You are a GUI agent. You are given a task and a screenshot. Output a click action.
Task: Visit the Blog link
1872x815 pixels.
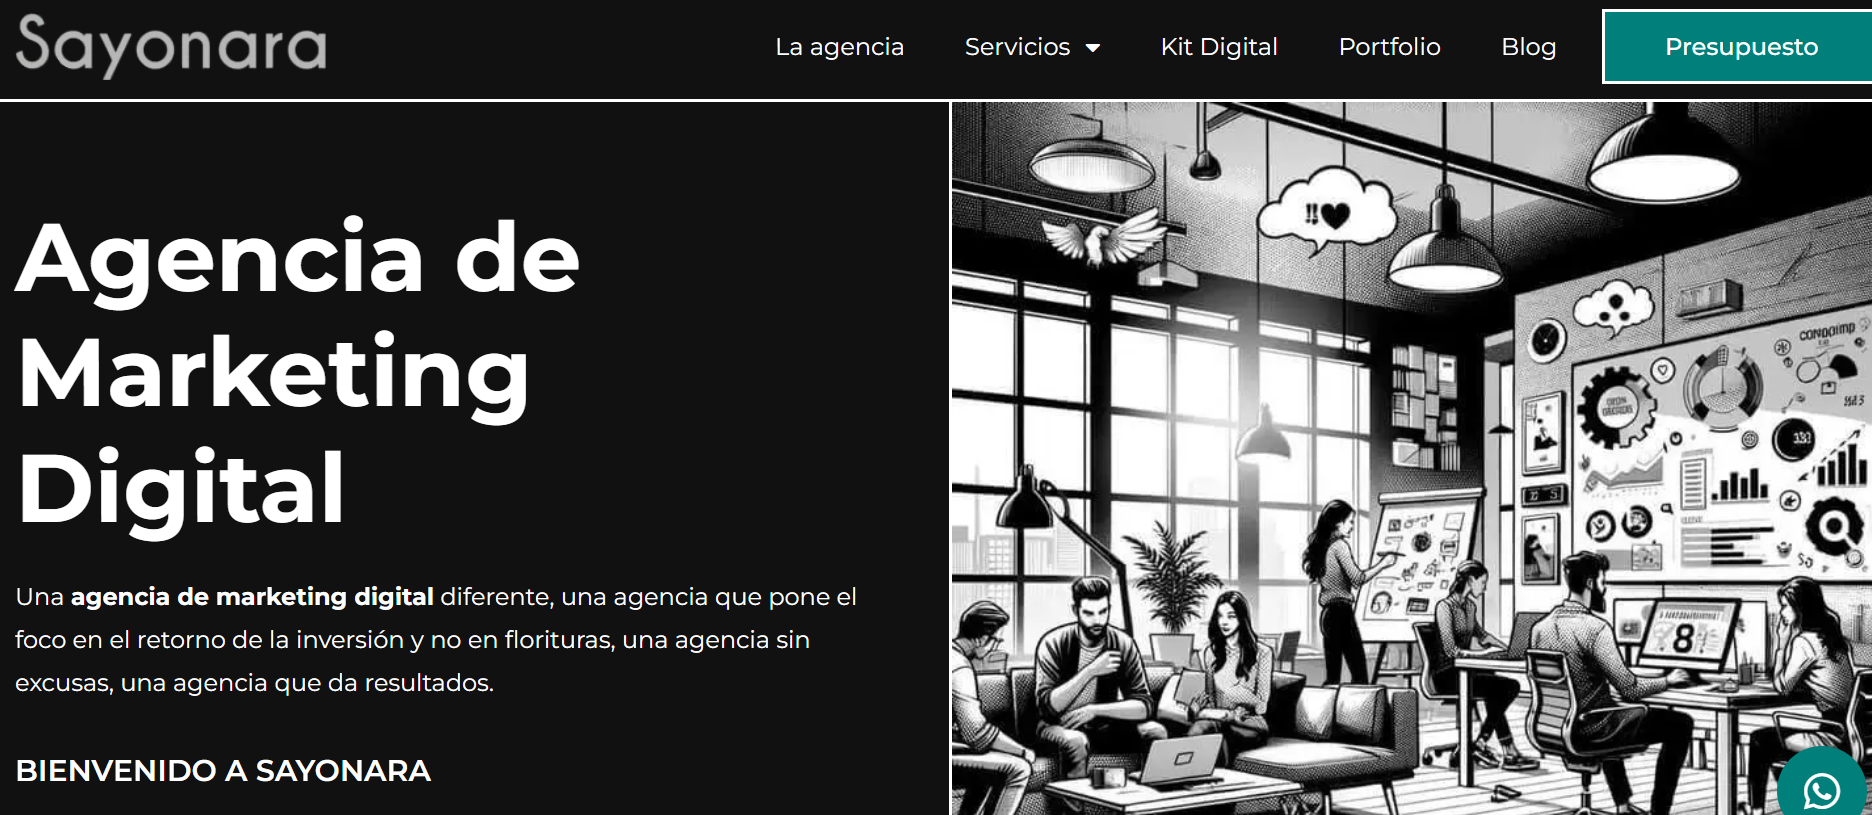[x=1528, y=47]
